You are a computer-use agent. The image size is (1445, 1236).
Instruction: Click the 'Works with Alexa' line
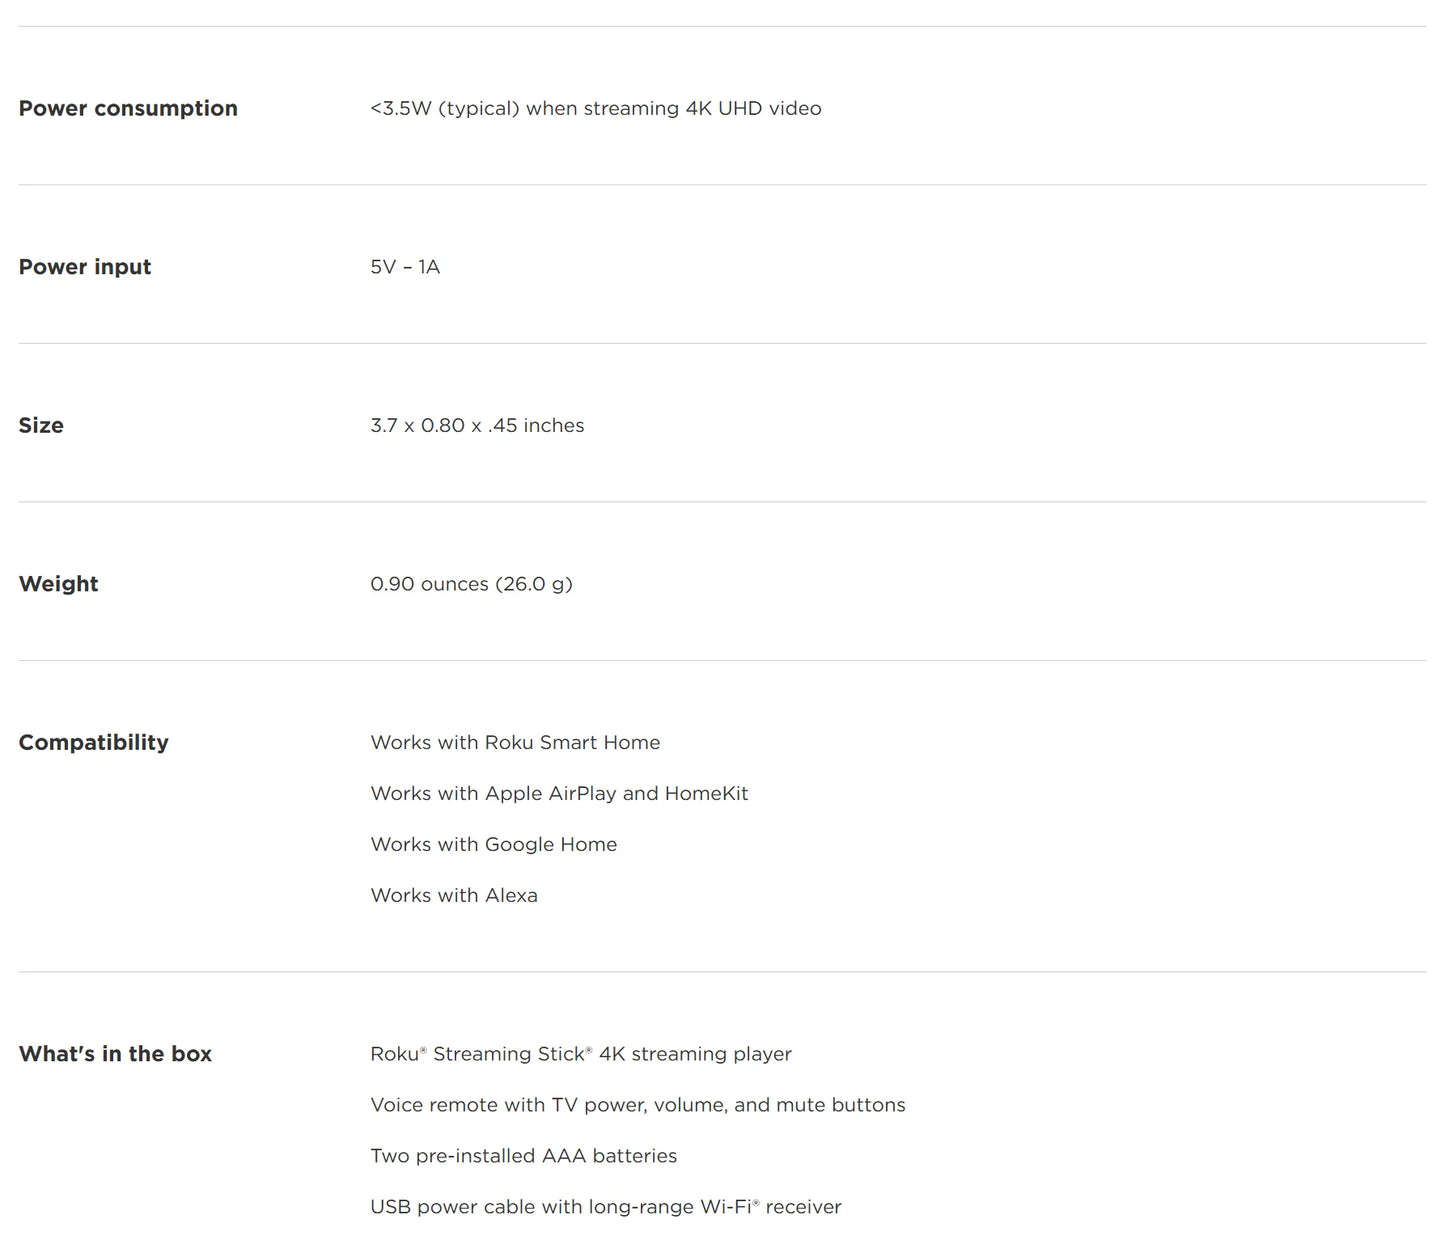click(x=454, y=895)
